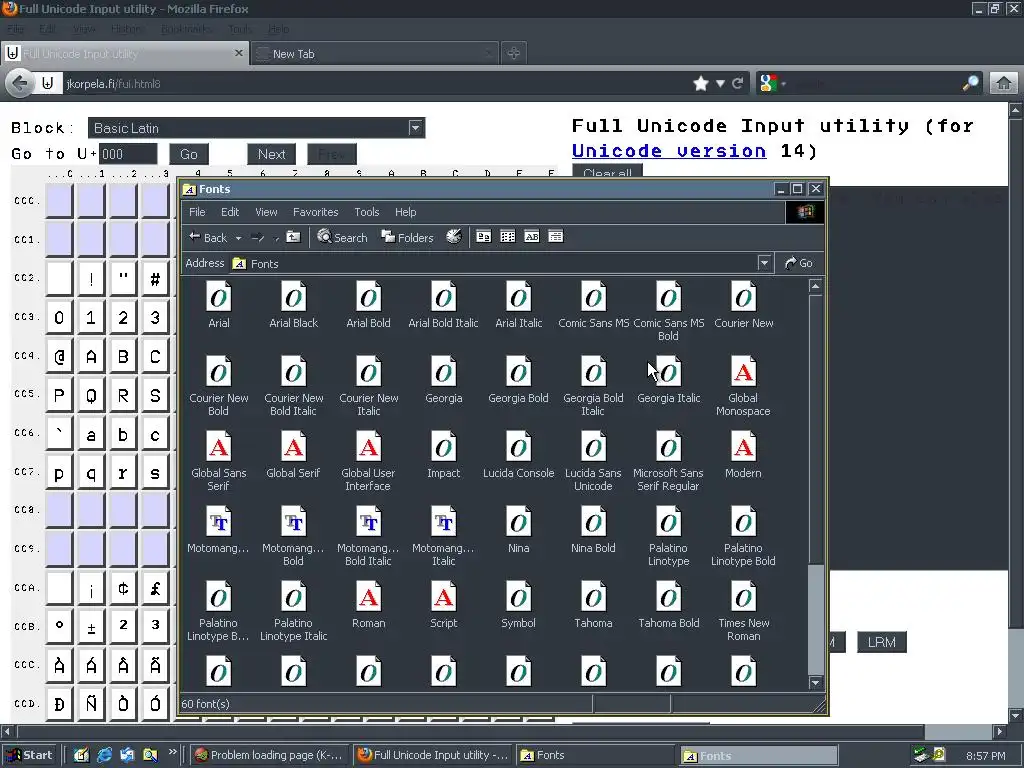
Task: Click the Up folder toolbar icon
Action: click(x=293, y=237)
